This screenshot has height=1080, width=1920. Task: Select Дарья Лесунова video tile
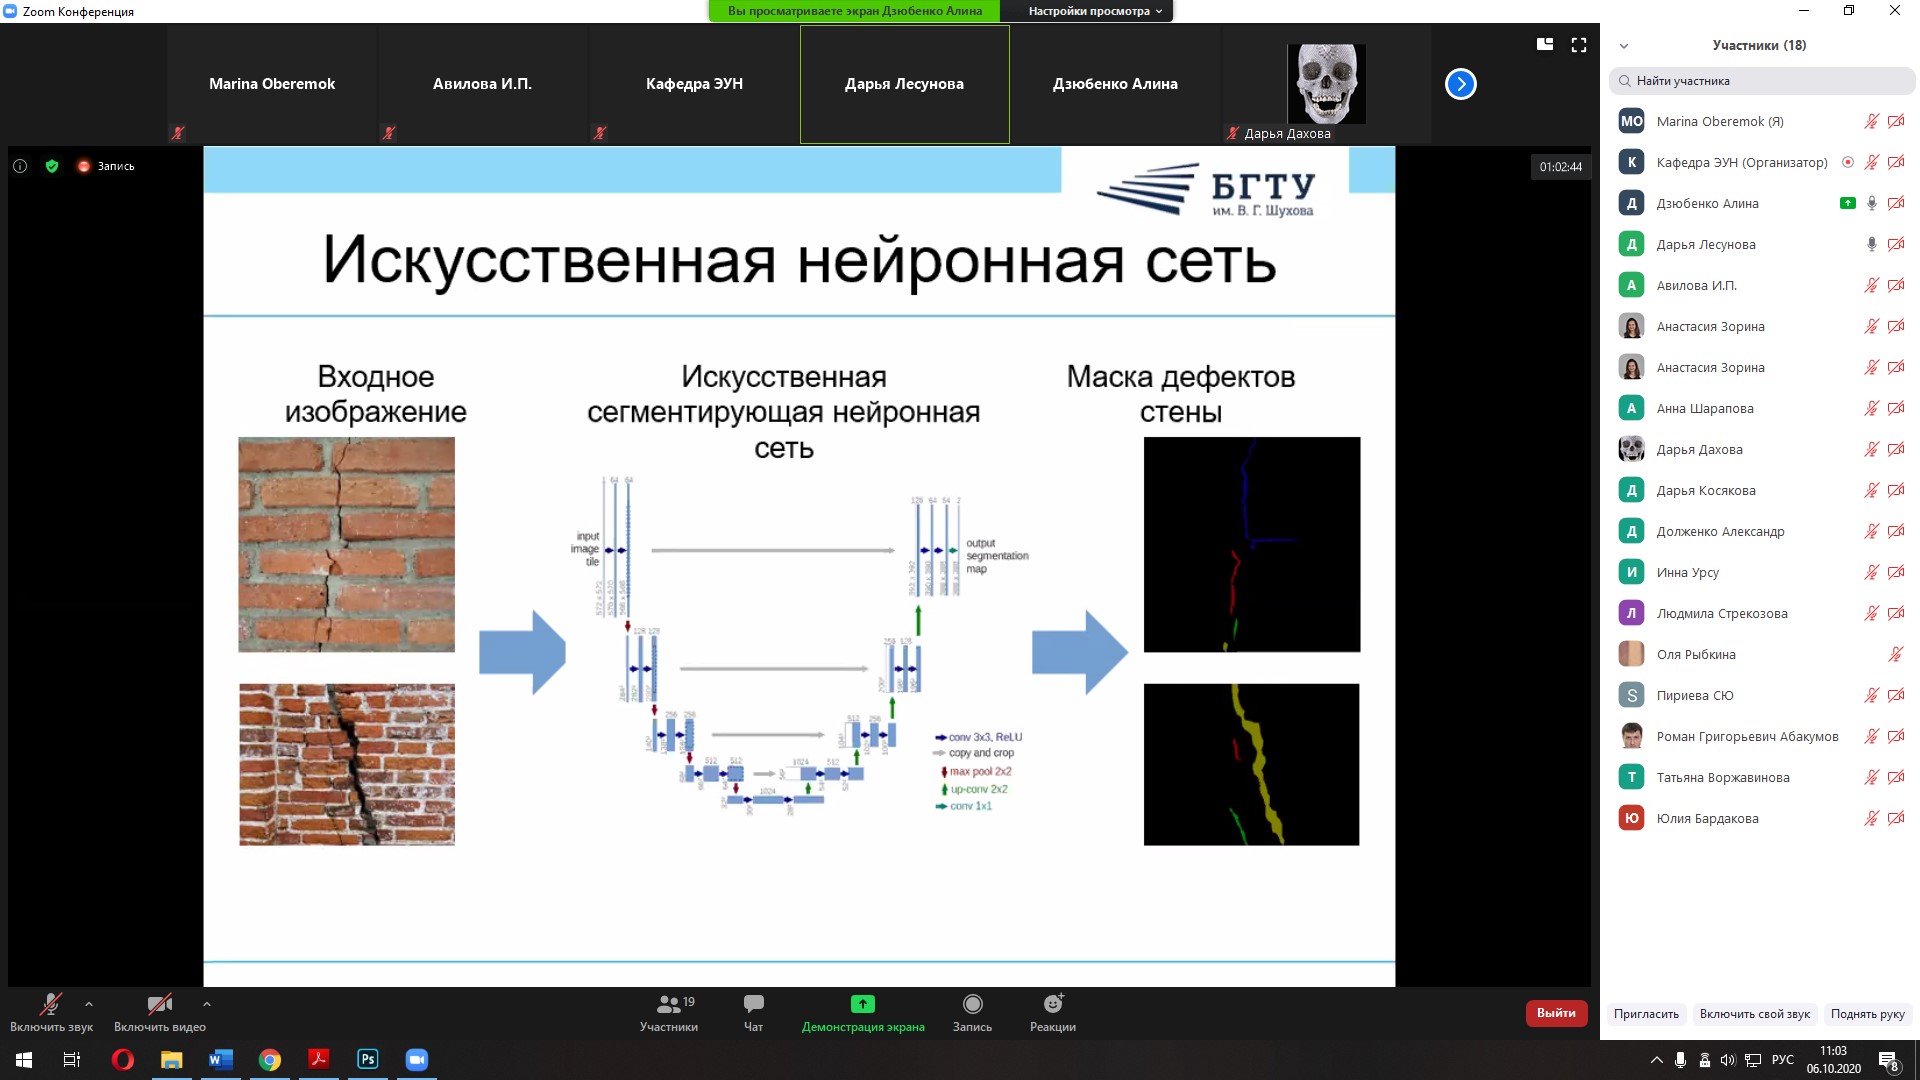tap(904, 84)
